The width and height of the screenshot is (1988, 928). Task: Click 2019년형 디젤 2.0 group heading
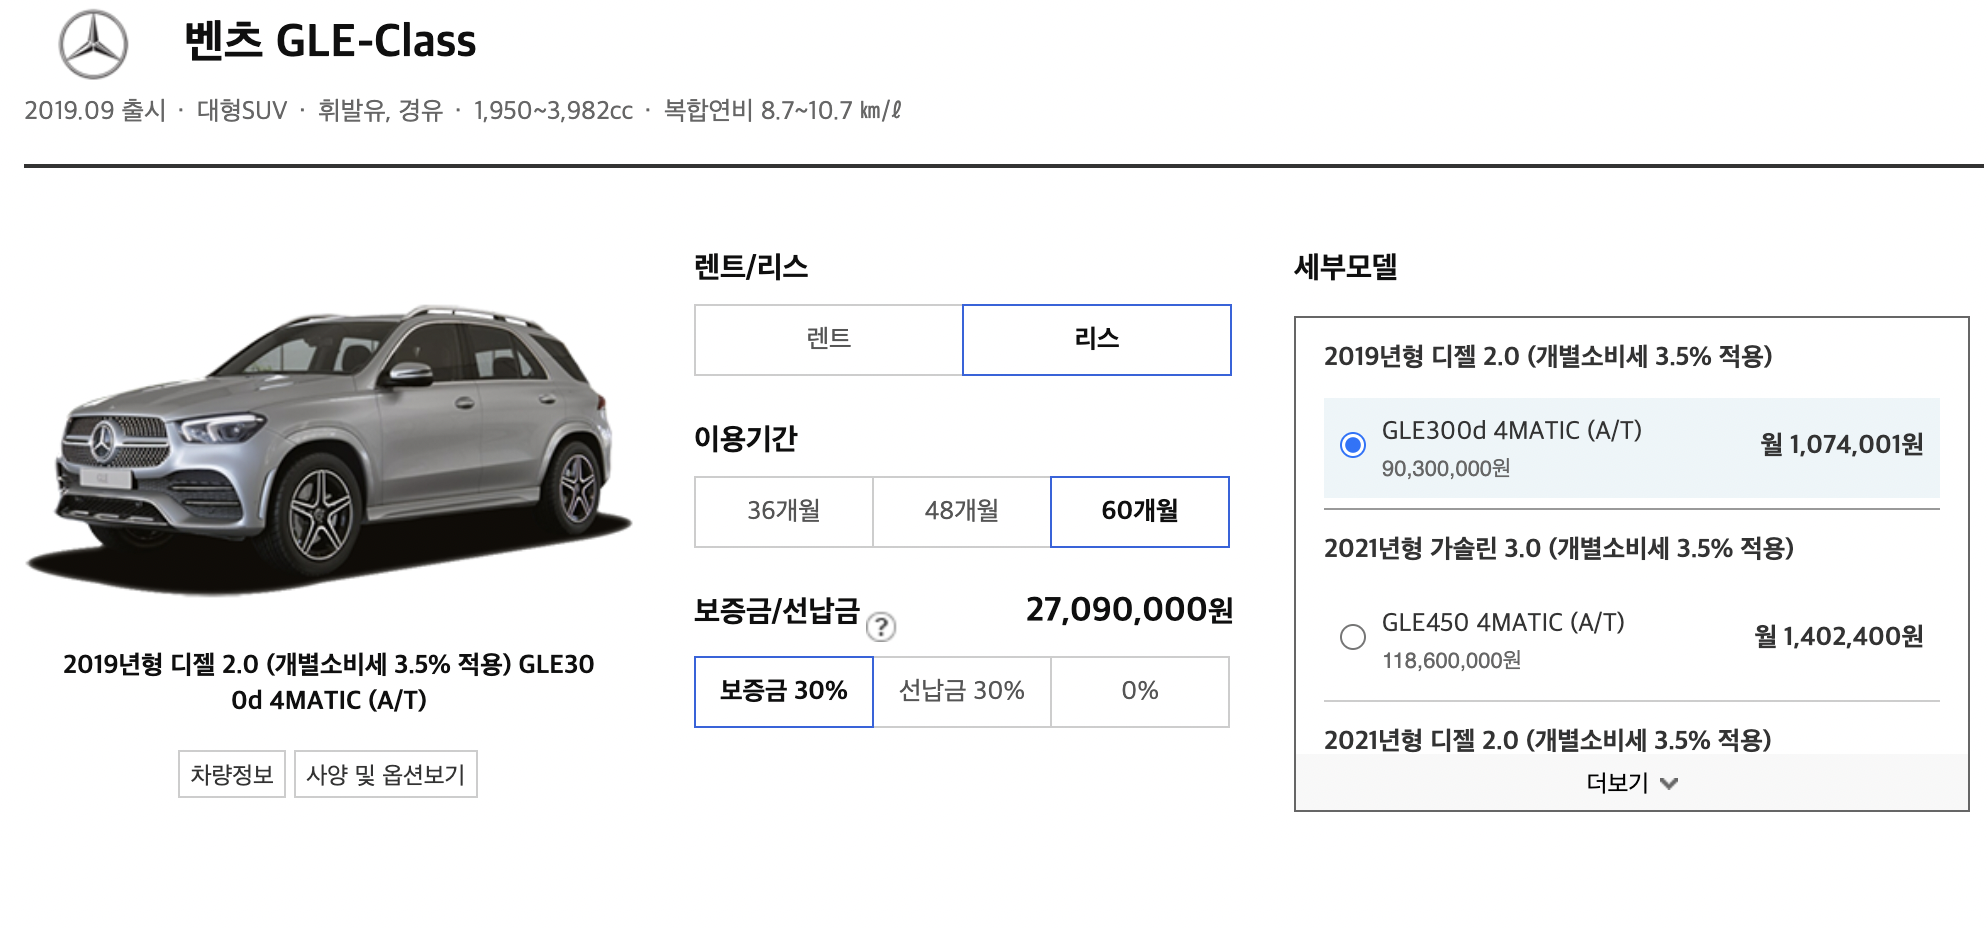coord(1548,357)
